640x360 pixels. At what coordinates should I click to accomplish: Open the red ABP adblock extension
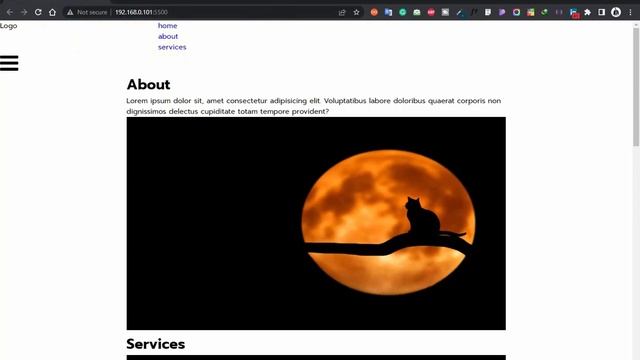pos(431,12)
